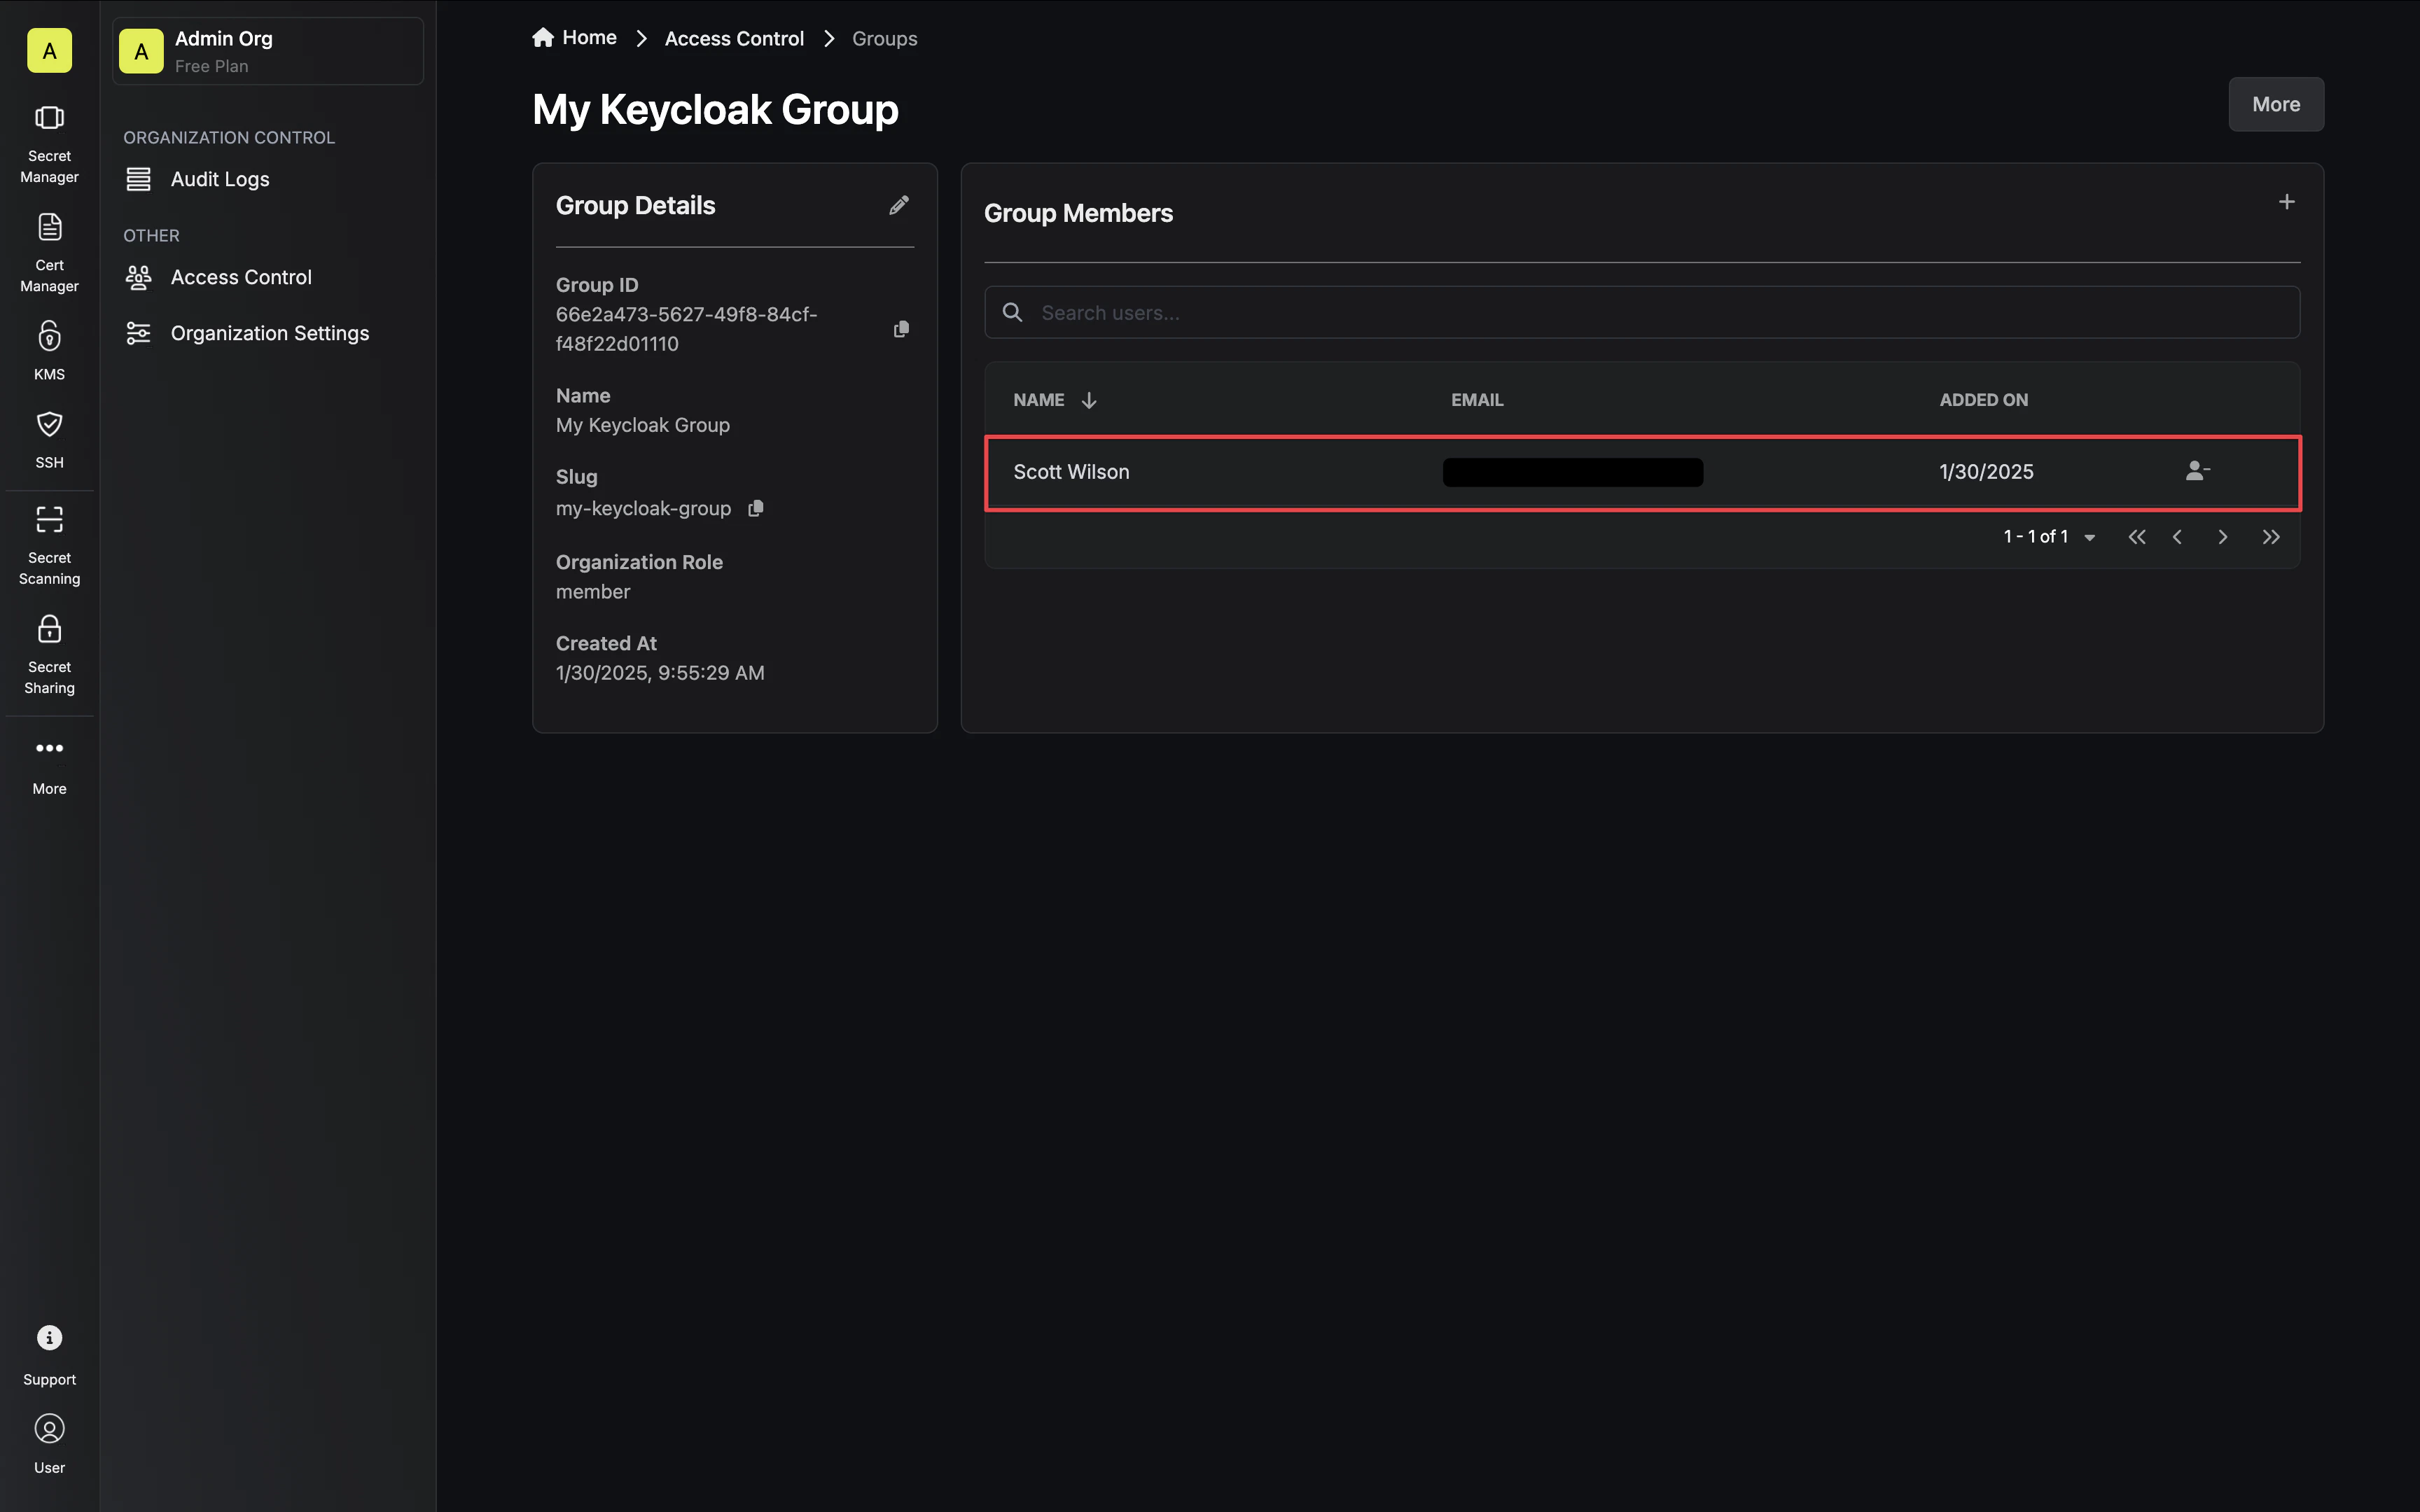Go to Home breadcrumb
This screenshot has height=1512, width=2420.
pyautogui.click(x=574, y=38)
